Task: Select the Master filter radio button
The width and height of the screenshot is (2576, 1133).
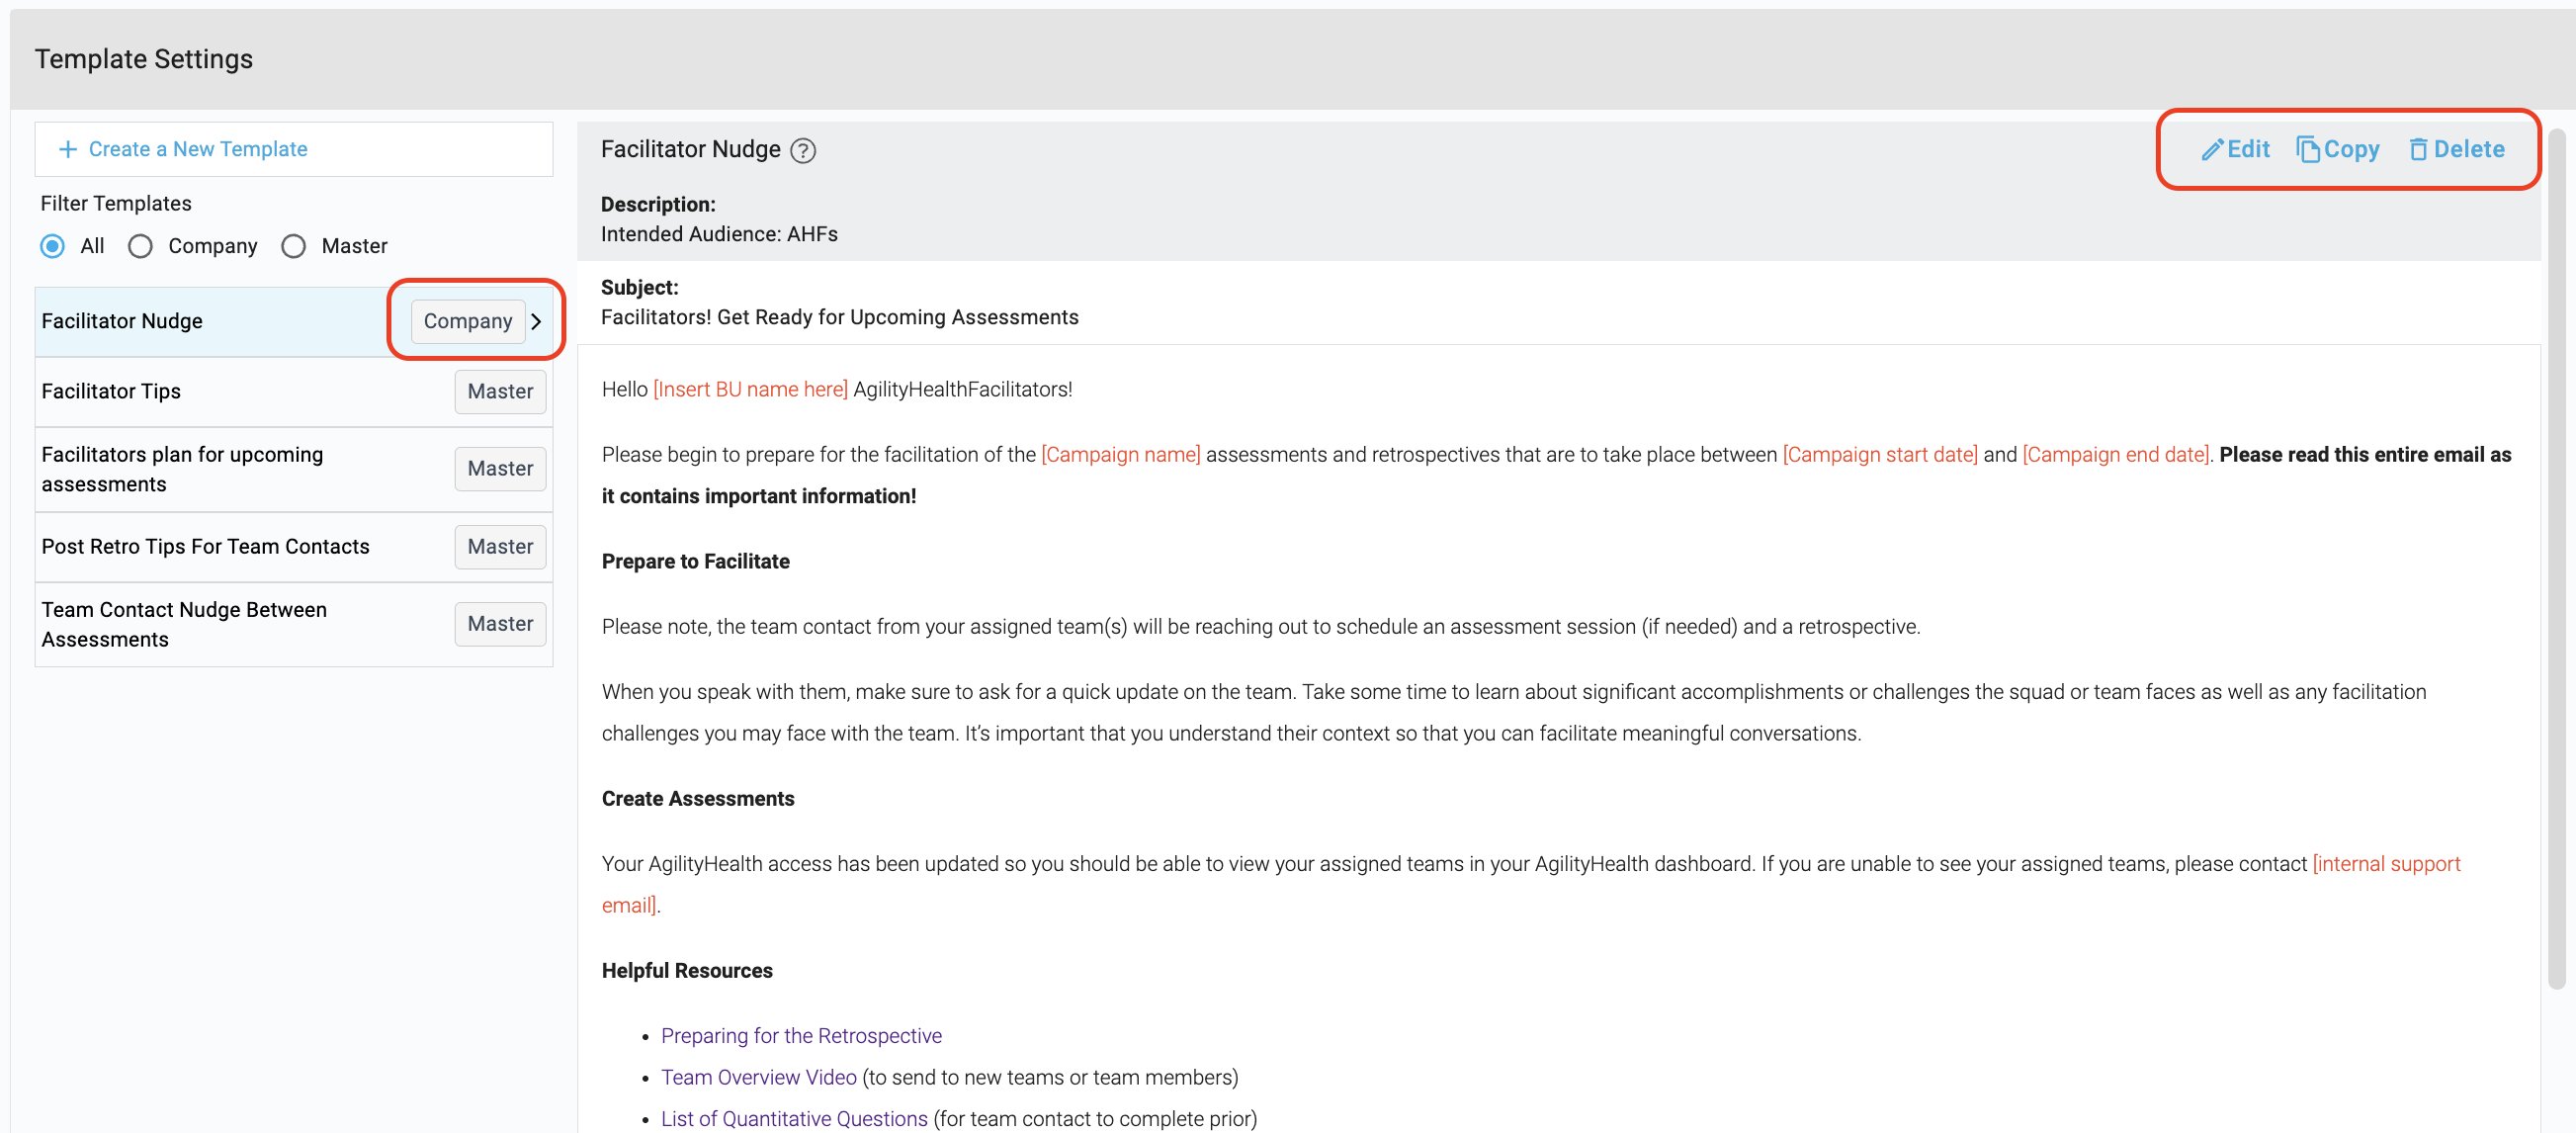Action: tap(293, 246)
